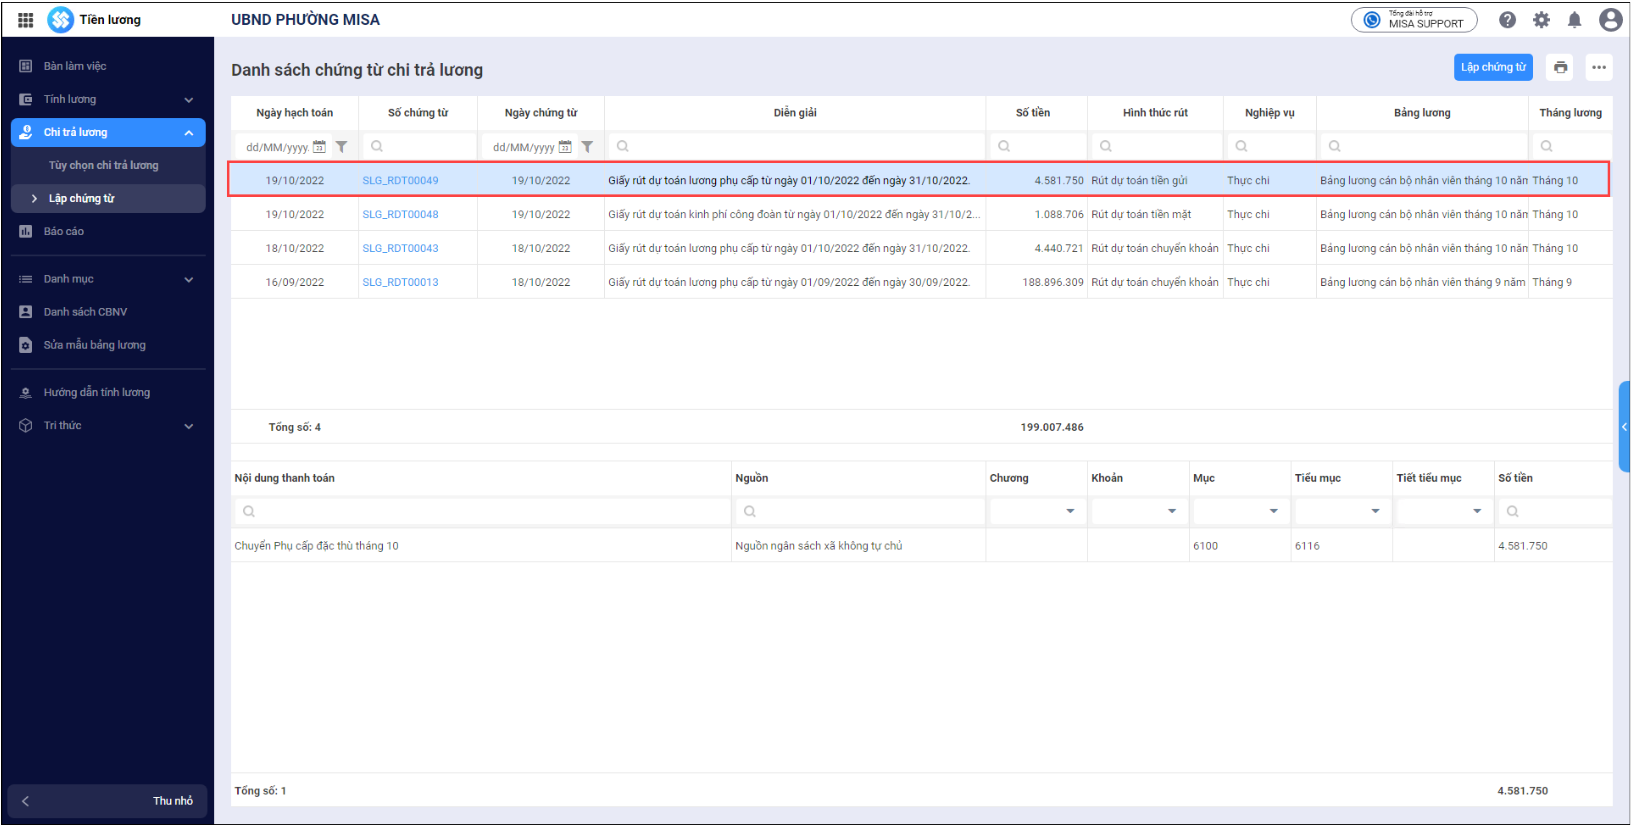Open Sửa mẫu bảng lương in sidebar
Image resolution: width=1633 pixels, height=829 pixels.
pyautogui.click(x=108, y=345)
